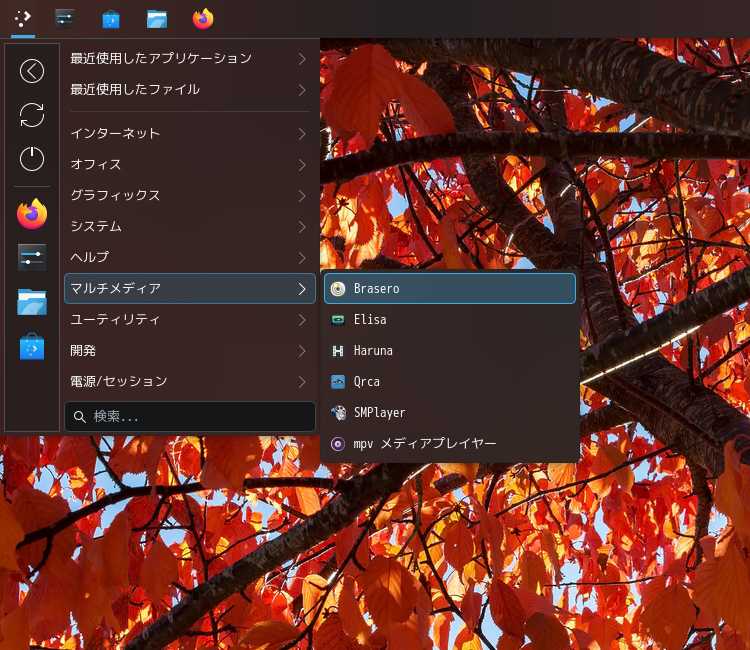Viewport: 750px width, 650px height.
Task: Open the インターネット category
Action: pos(190,133)
